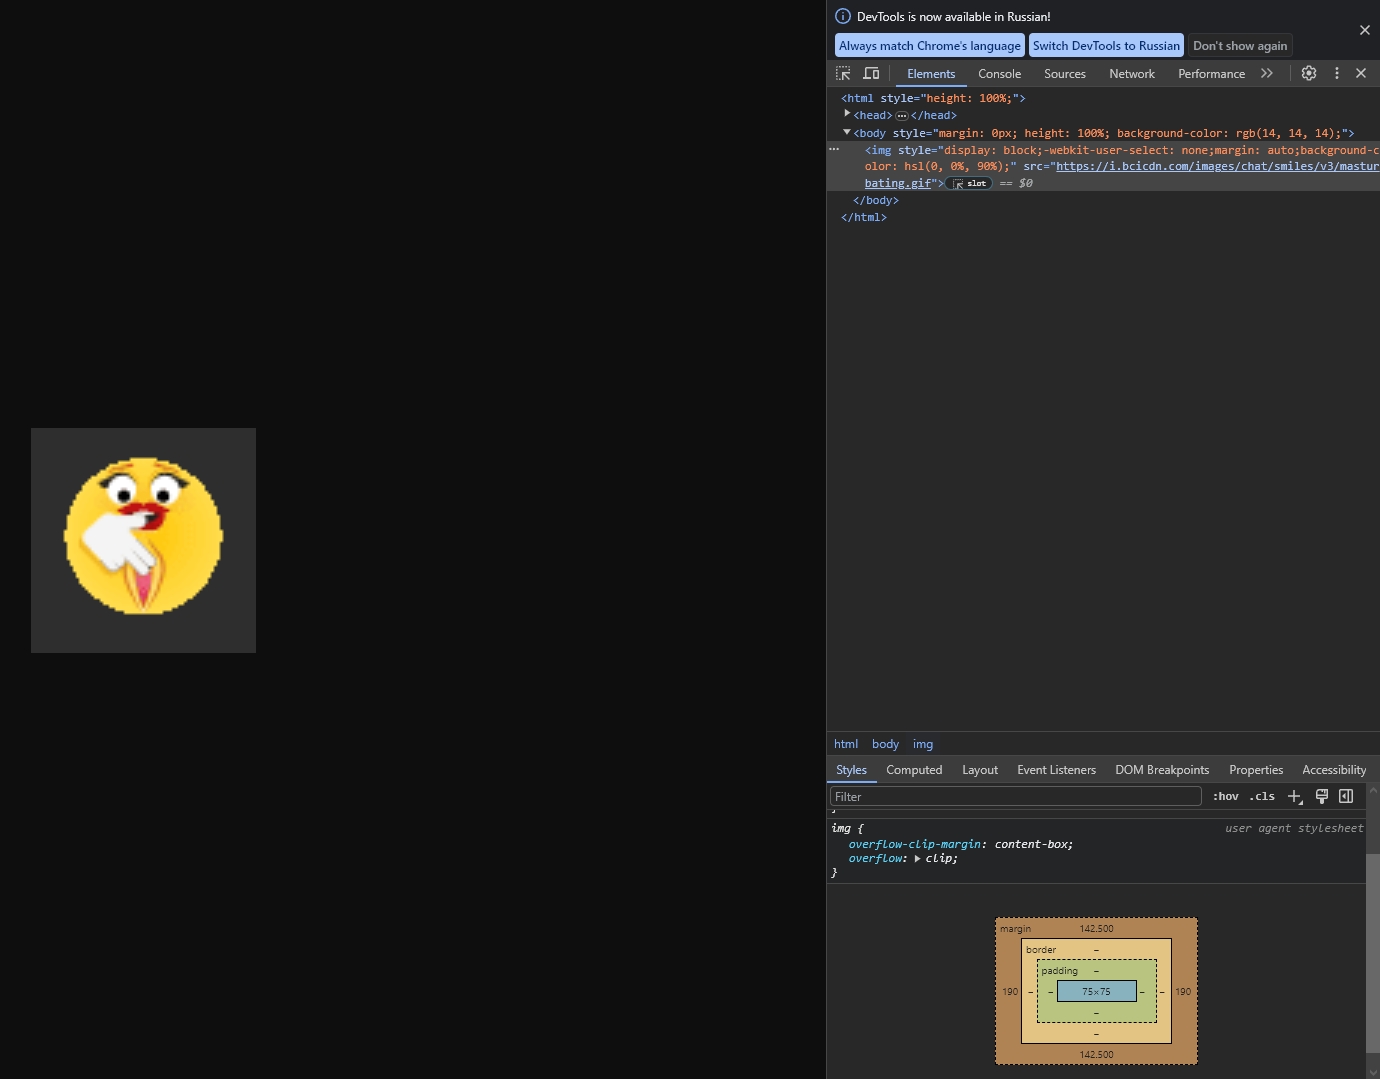Collapse the body element node
This screenshot has width=1380, height=1079.
[x=847, y=132]
